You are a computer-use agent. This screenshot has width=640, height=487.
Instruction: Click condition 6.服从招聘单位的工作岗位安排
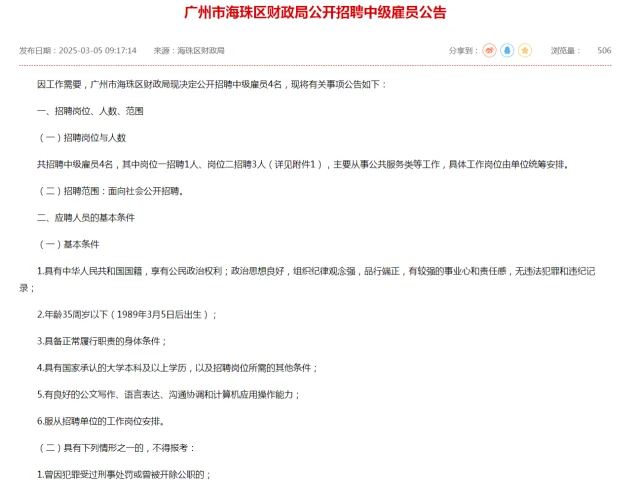pos(101,421)
